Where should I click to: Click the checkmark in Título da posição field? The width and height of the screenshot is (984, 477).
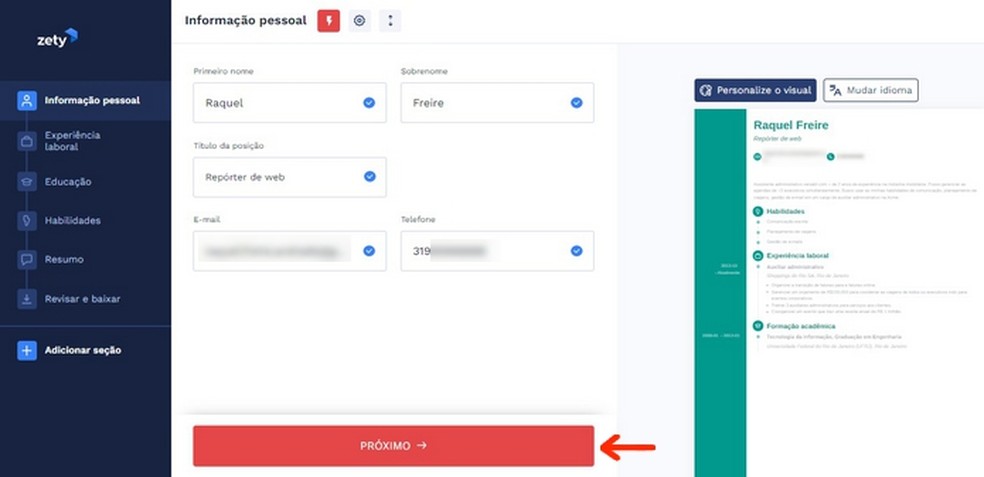(369, 177)
